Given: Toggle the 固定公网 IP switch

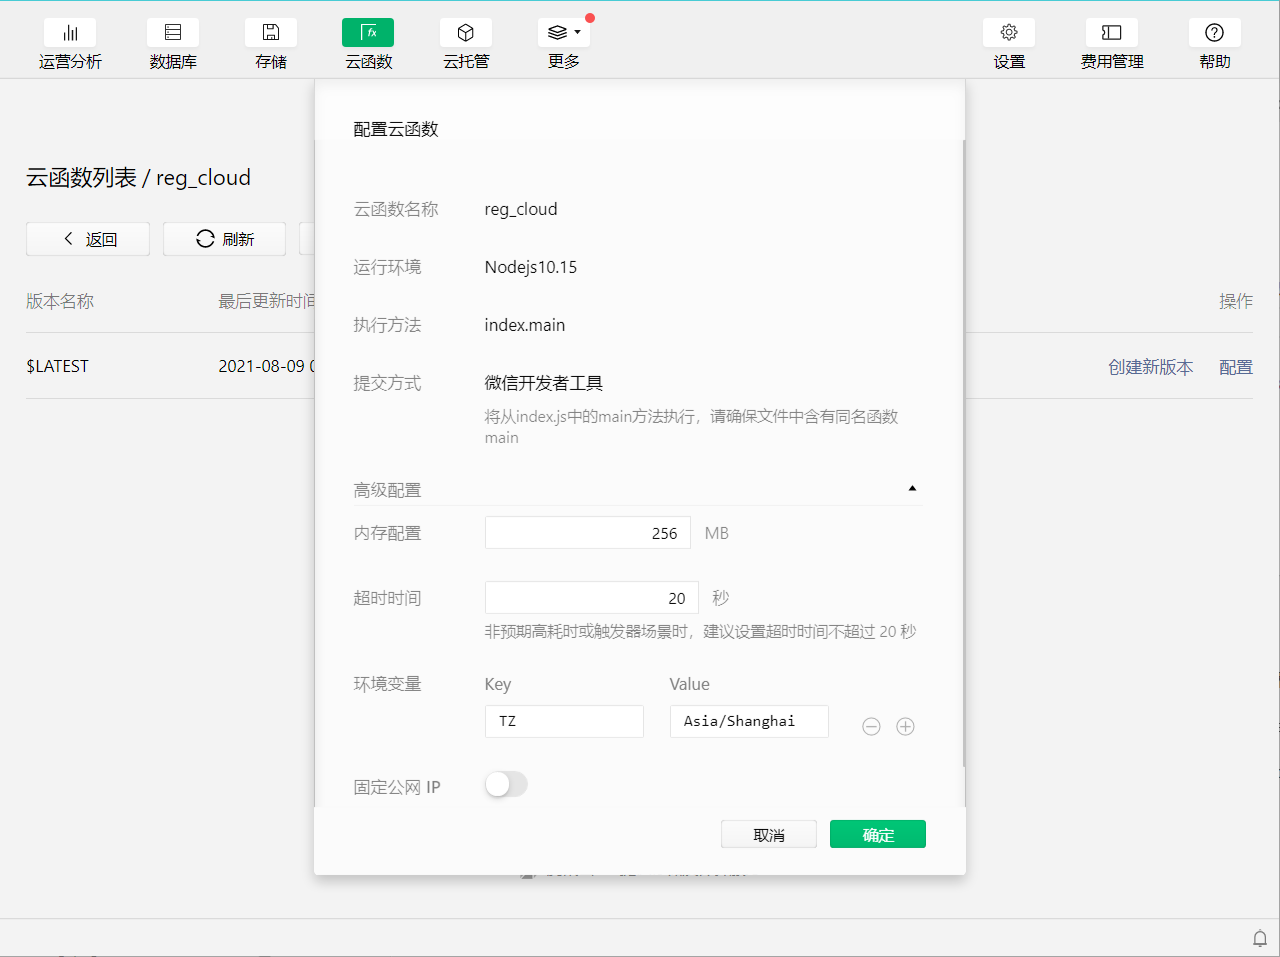Looking at the screenshot, I should (x=506, y=785).
